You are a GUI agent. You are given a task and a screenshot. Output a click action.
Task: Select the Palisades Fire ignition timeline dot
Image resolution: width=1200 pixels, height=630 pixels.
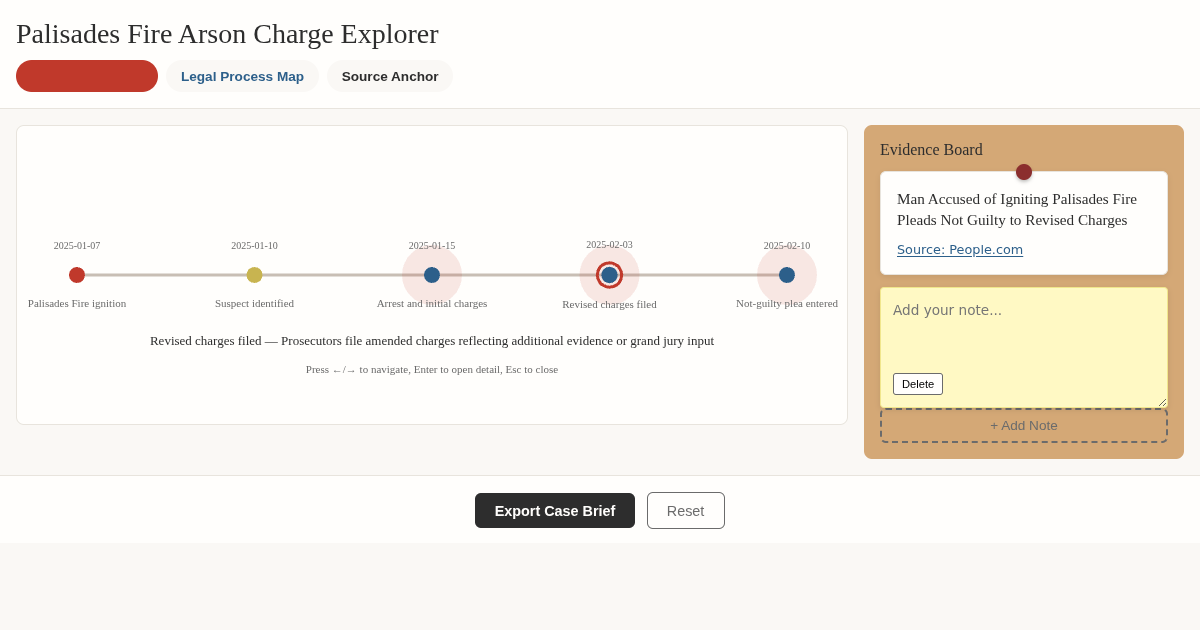77,275
